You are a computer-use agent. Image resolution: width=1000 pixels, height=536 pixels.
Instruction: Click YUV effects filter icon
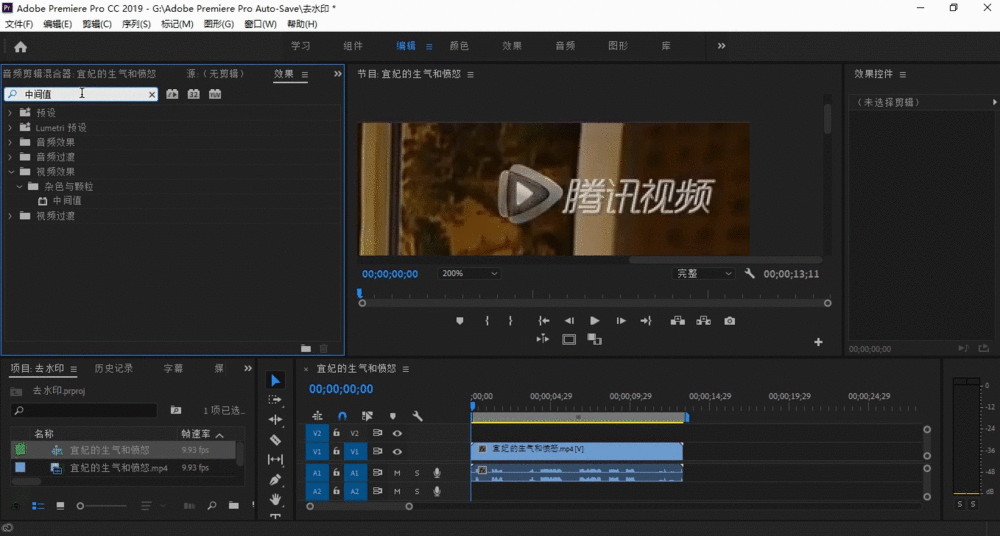215,94
